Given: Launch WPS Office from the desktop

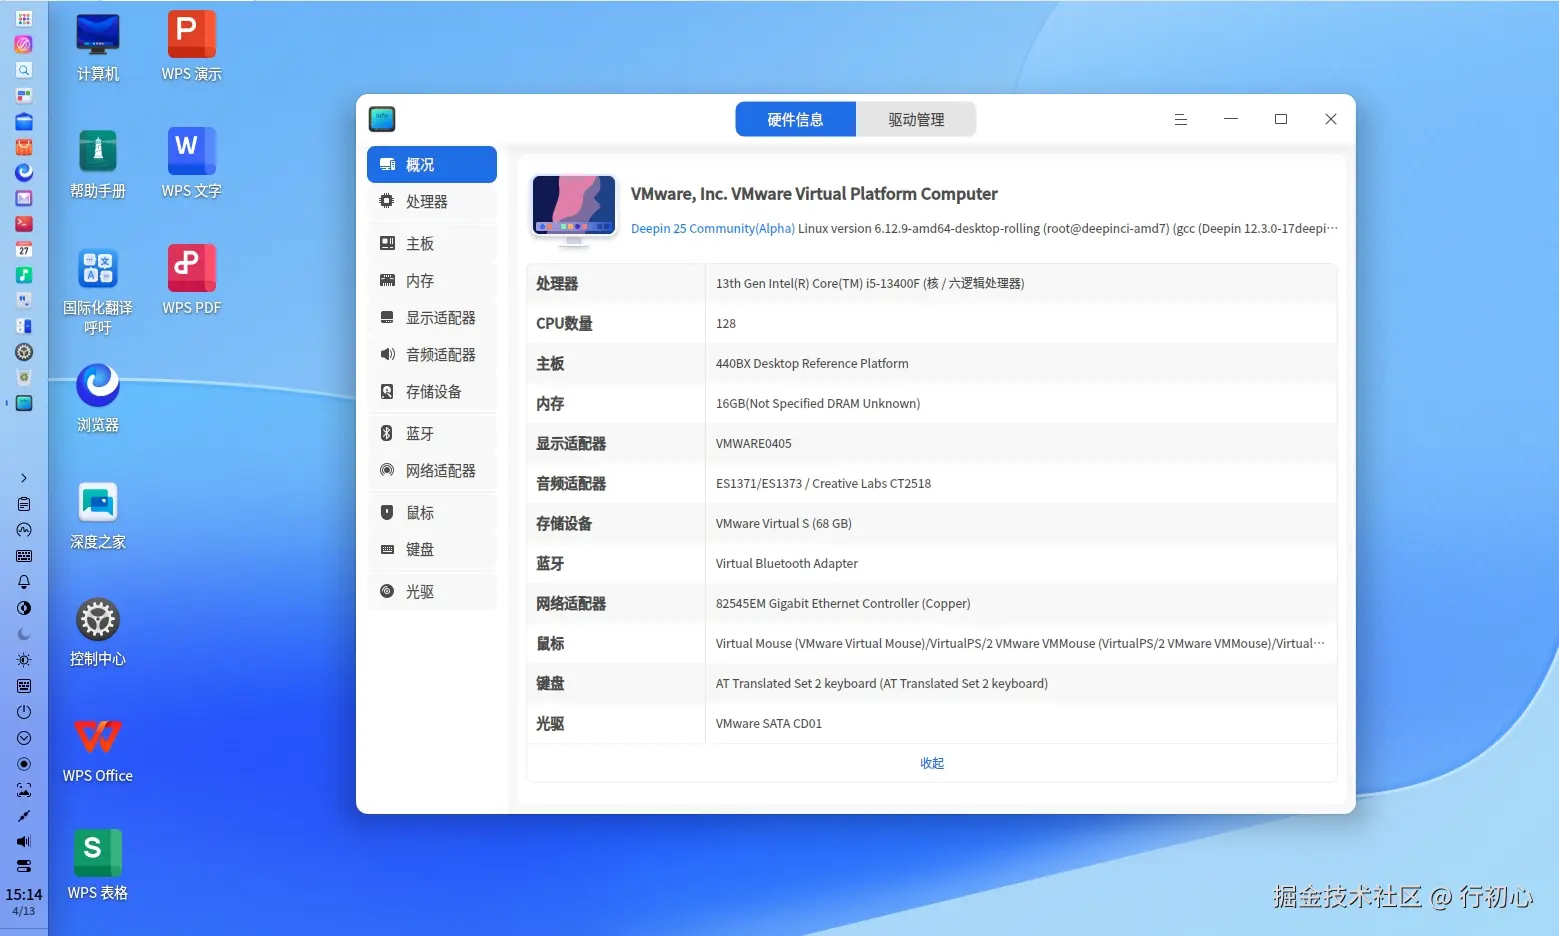Looking at the screenshot, I should point(98,750).
